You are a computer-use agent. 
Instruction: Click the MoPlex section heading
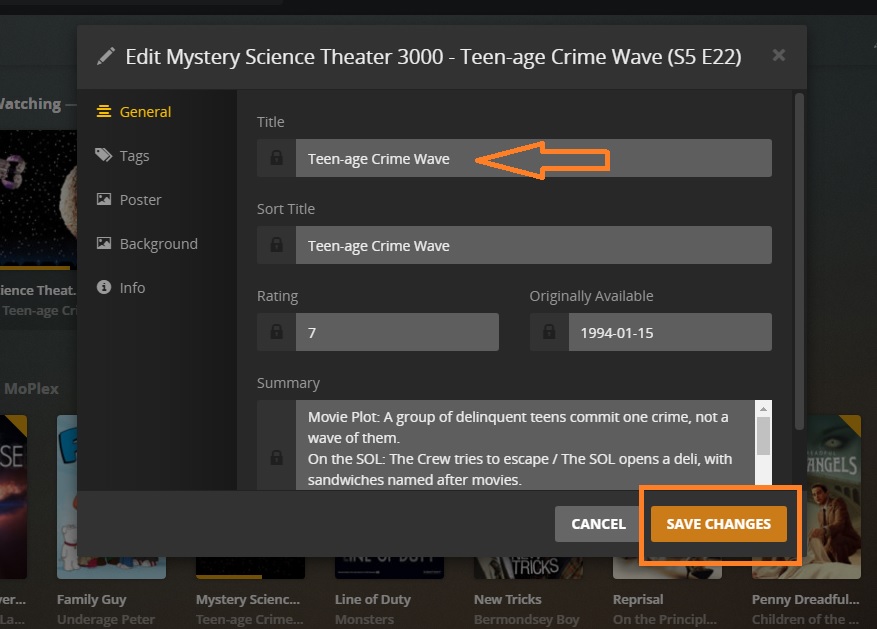click(31, 389)
